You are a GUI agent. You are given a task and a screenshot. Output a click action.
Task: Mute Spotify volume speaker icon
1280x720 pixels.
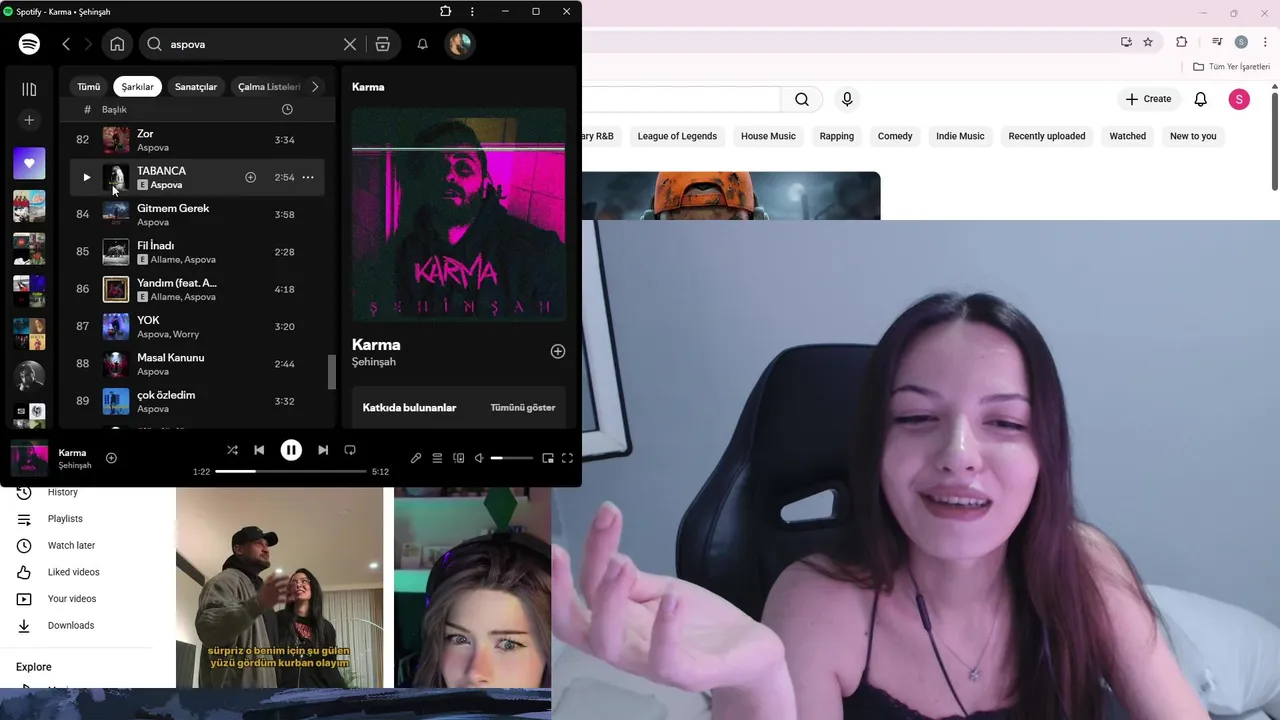[479, 458]
